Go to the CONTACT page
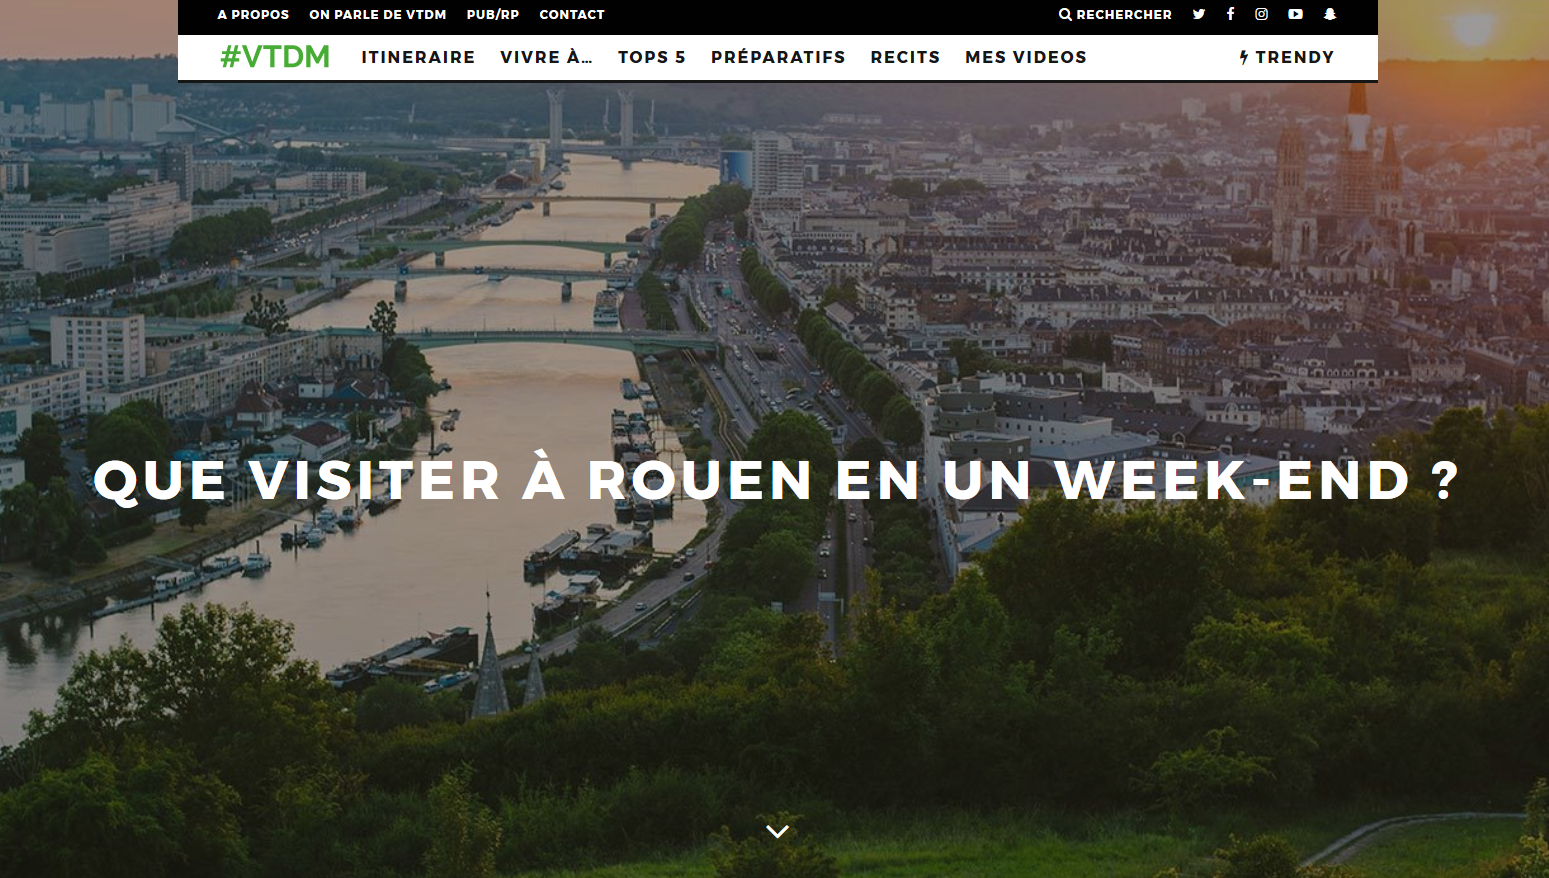Image resolution: width=1549 pixels, height=878 pixels. (x=572, y=14)
